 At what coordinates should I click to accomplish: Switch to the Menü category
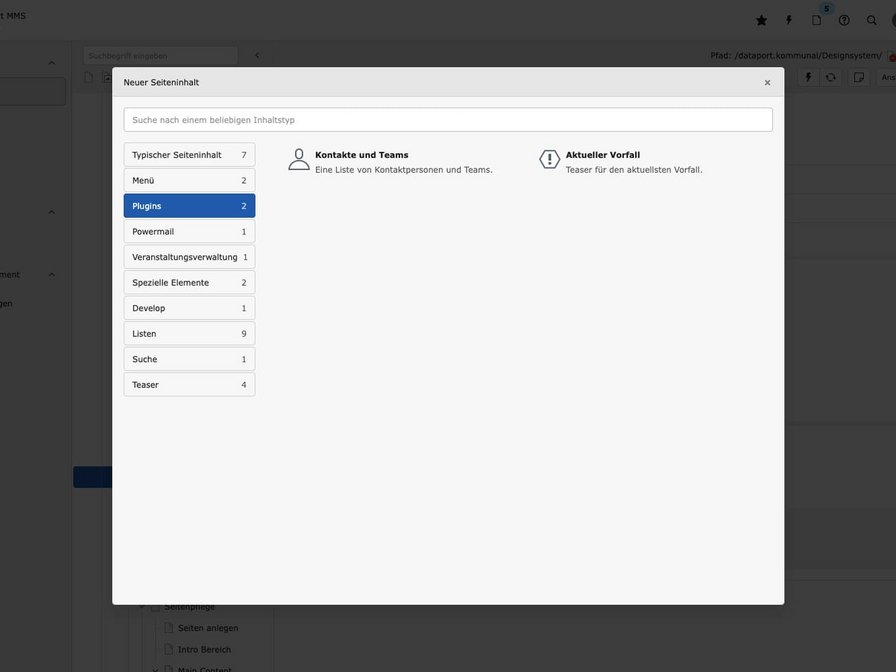pyautogui.click(x=189, y=181)
